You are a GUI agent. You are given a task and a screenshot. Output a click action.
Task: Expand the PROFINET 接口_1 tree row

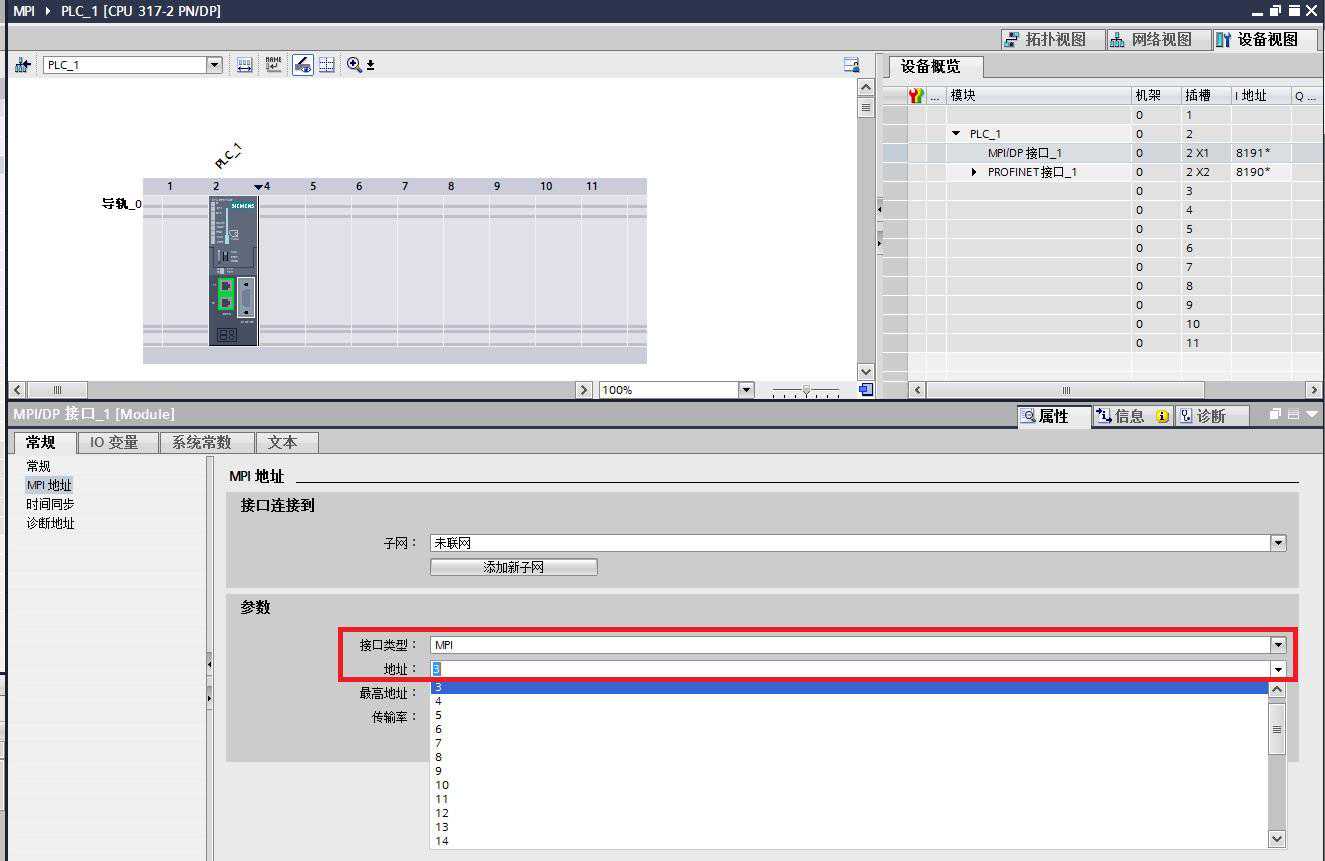click(x=976, y=172)
